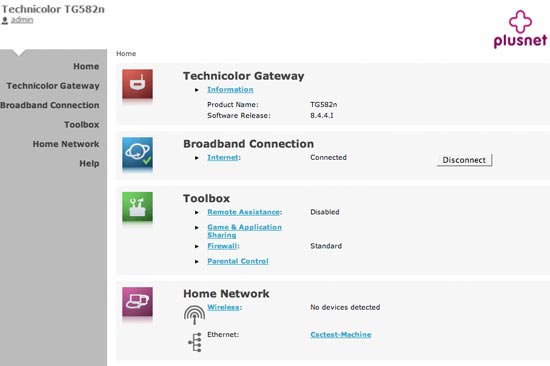Expand the arrow beside Remote Assistance

(197, 212)
